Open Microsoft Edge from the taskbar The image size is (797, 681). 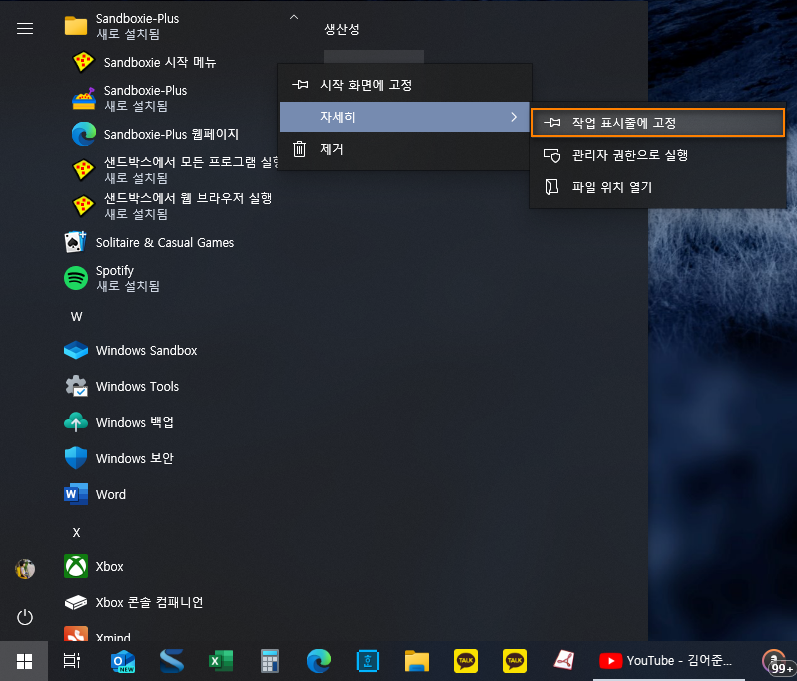point(319,661)
